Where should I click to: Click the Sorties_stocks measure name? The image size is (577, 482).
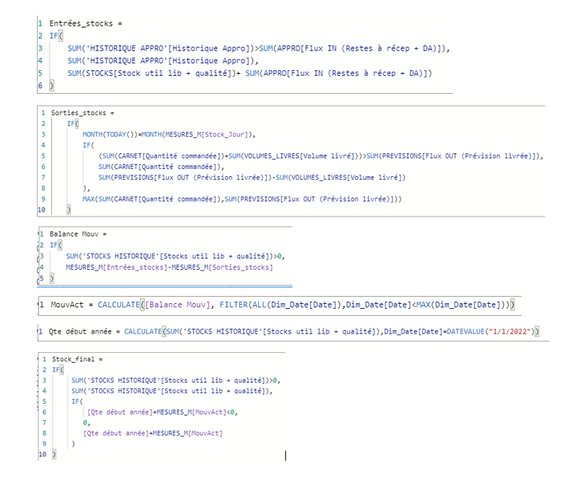pos(78,113)
